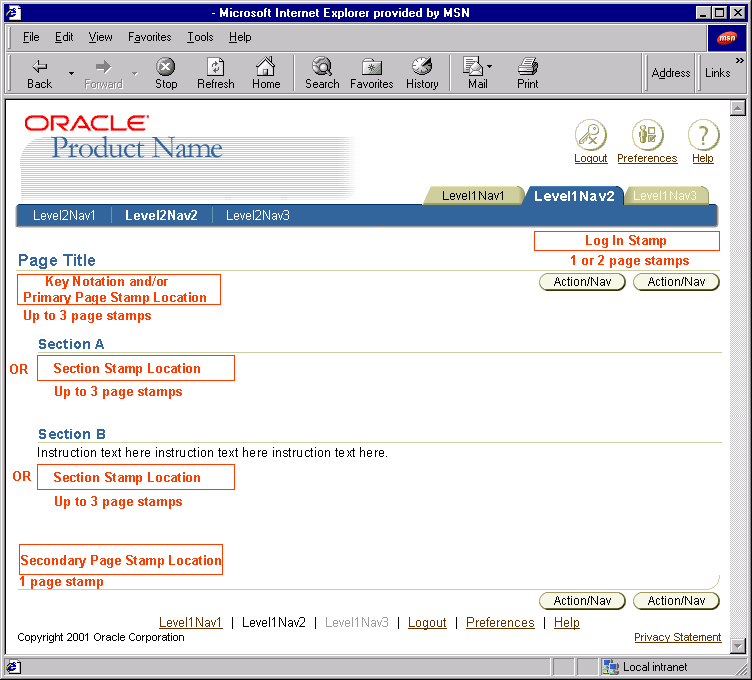Select the Level1Nav2 tab
This screenshot has width=752, height=680.
pyautogui.click(x=574, y=196)
